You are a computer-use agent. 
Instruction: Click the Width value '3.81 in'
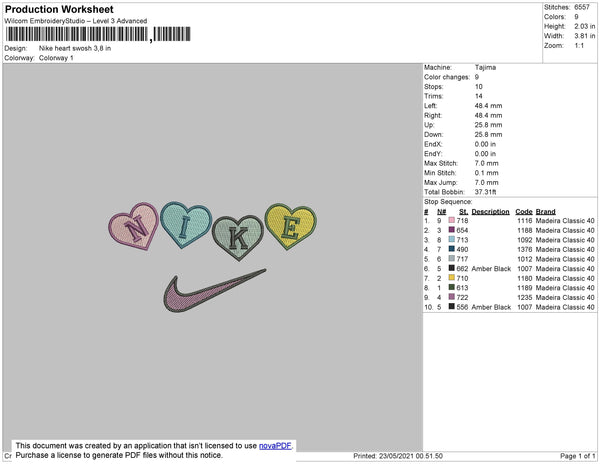pos(585,36)
